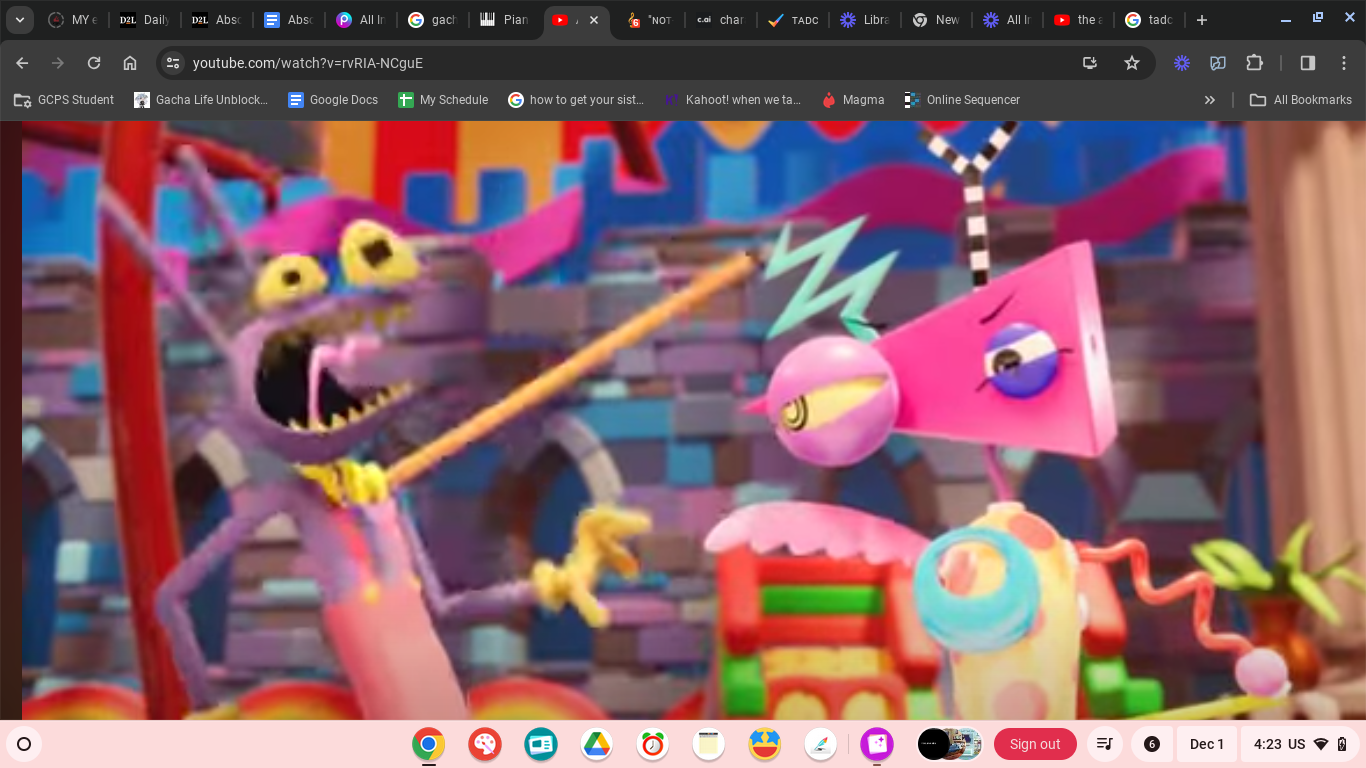Open the My Schedule bookmark

click(443, 100)
